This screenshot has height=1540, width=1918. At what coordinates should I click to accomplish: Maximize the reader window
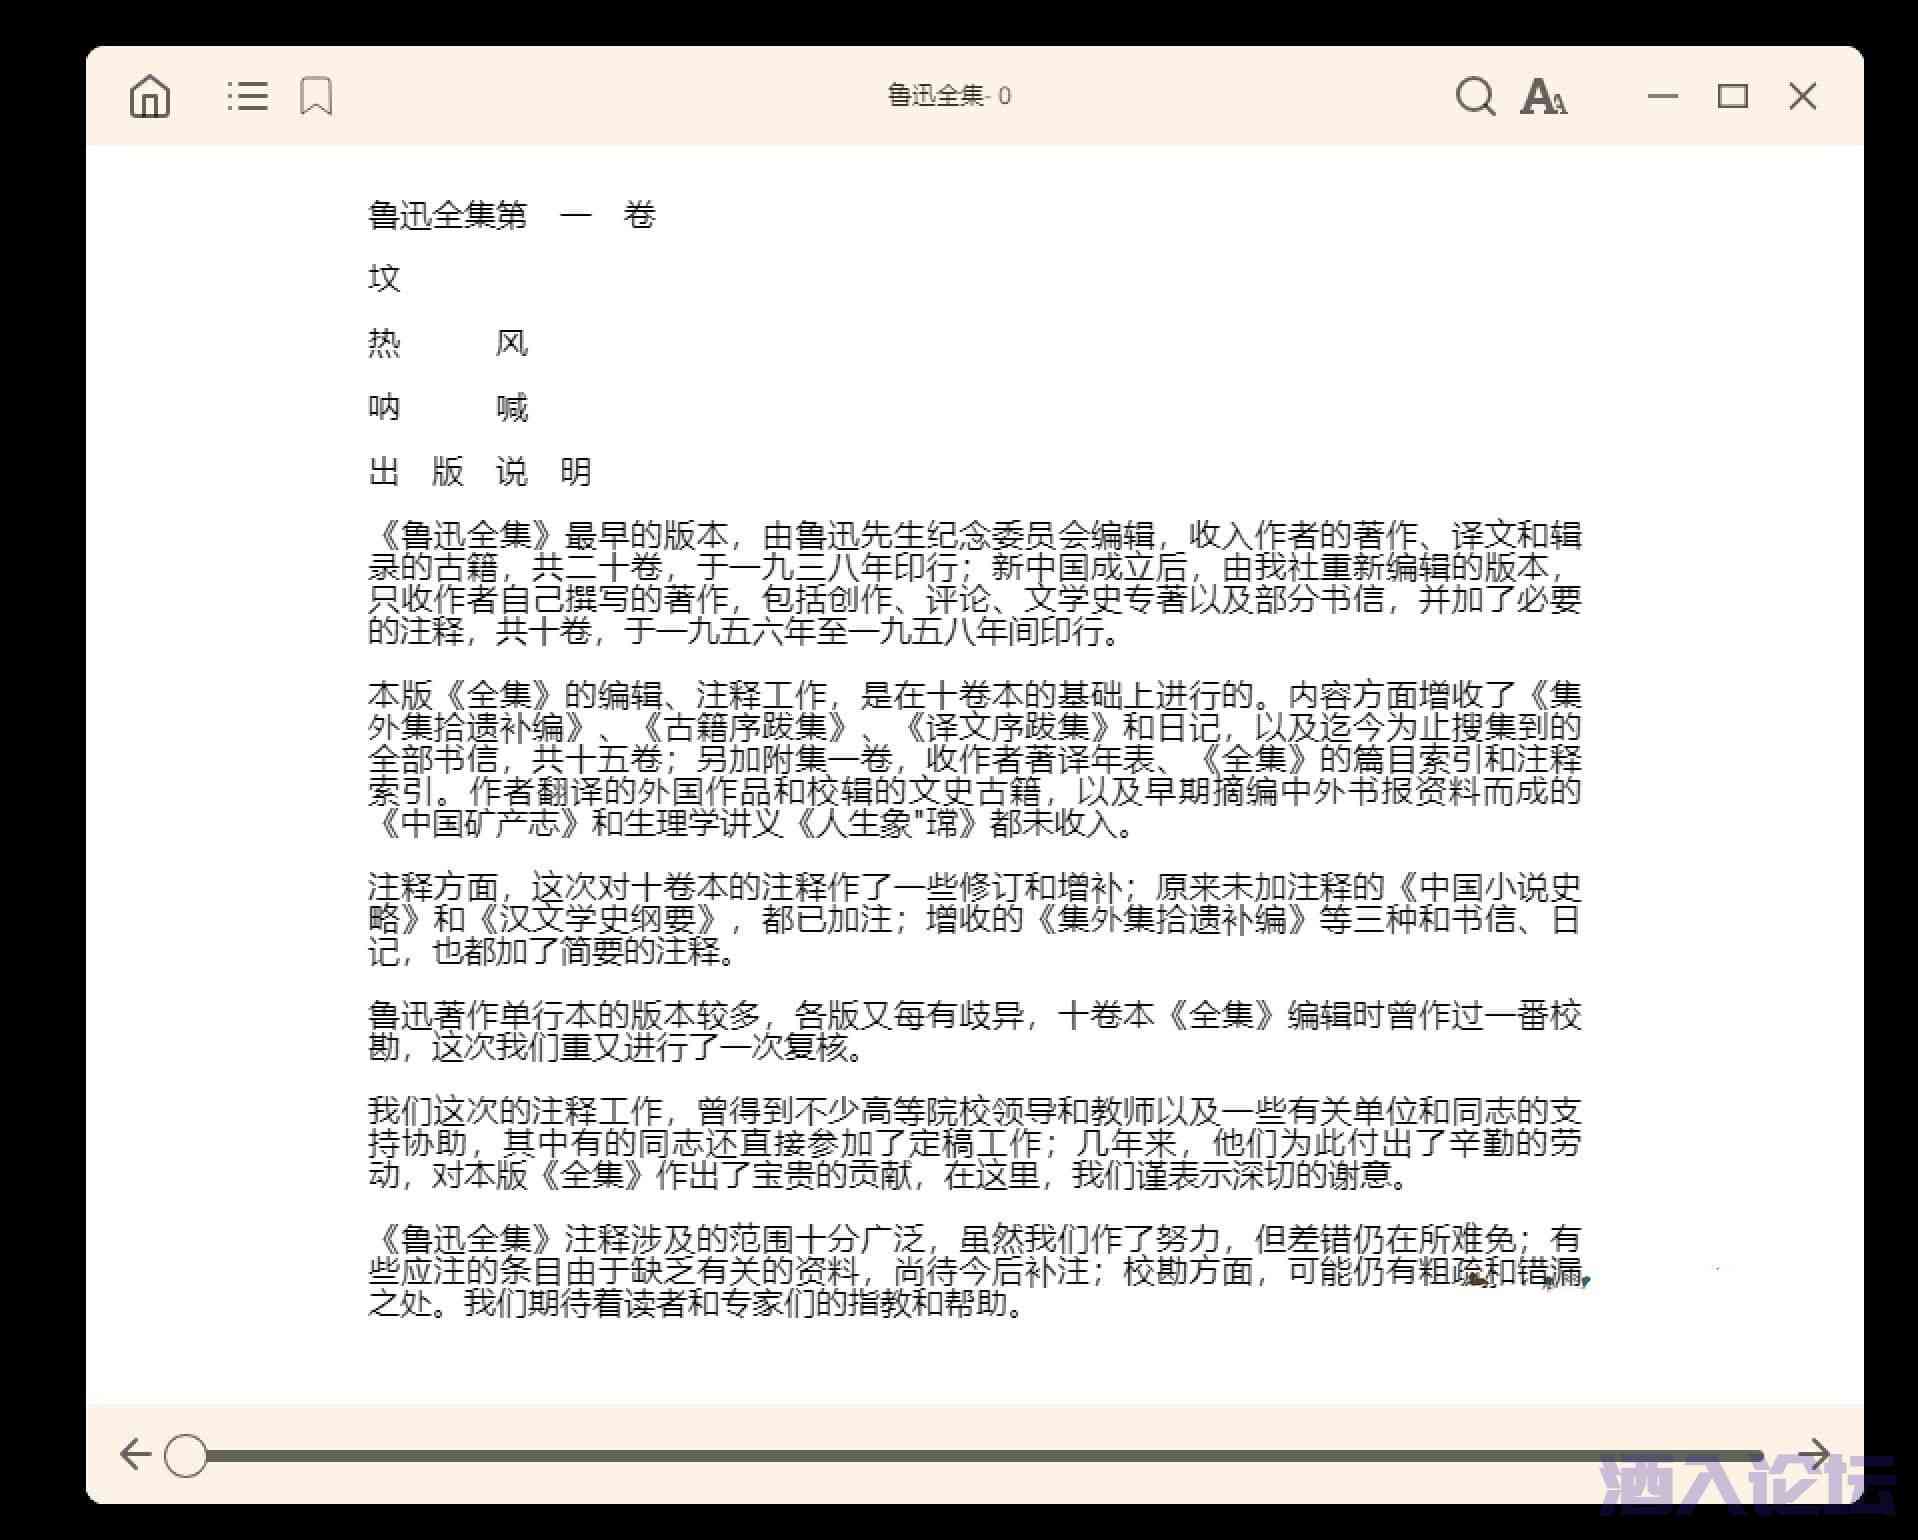(1733, 96)
